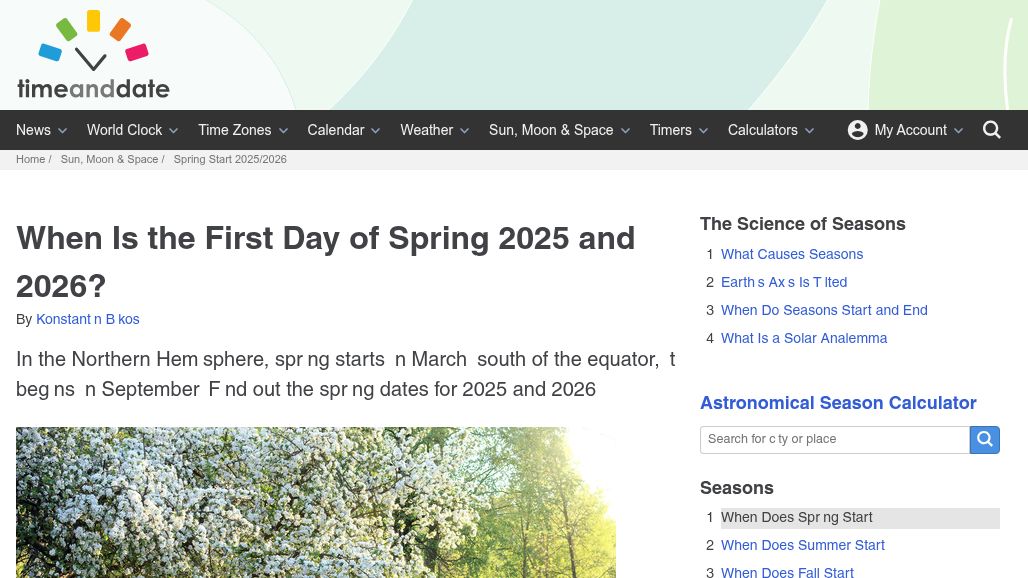
Task: Click the When Does Summer Start link
Action: [802, 546]
